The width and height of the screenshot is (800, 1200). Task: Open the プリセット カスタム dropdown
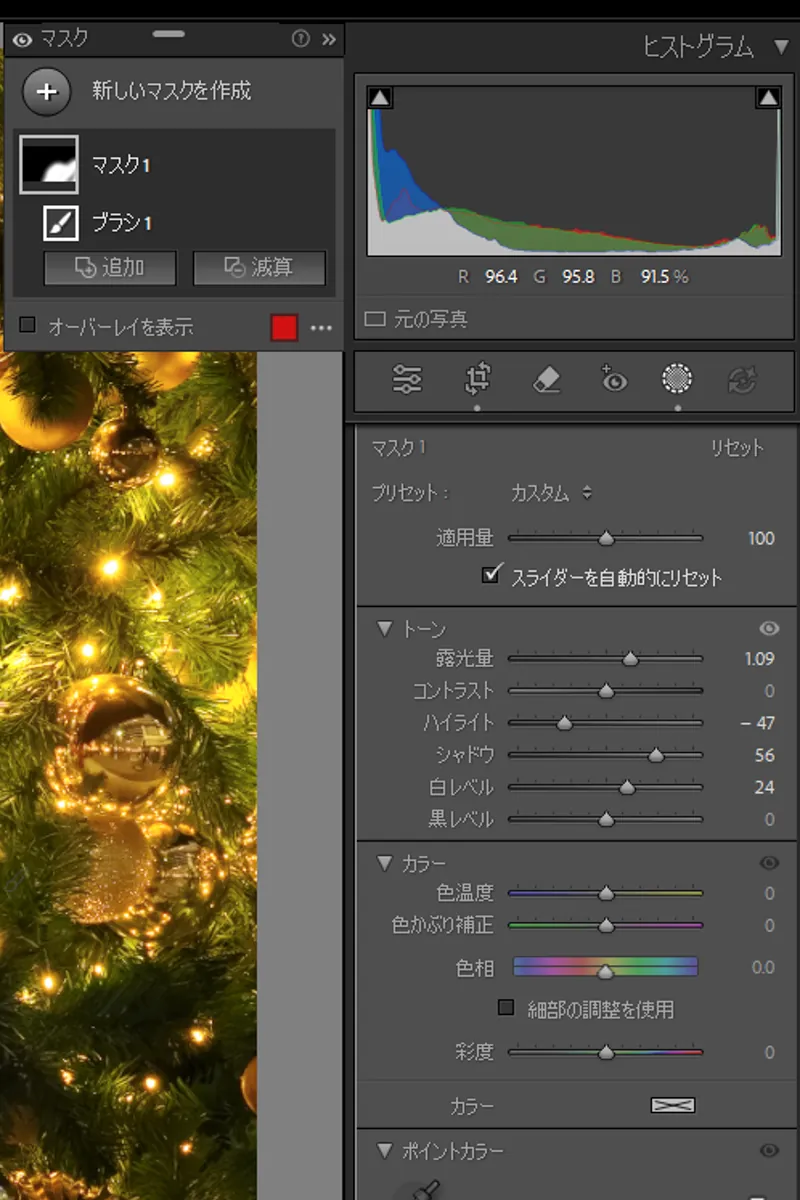coord(551,493)
